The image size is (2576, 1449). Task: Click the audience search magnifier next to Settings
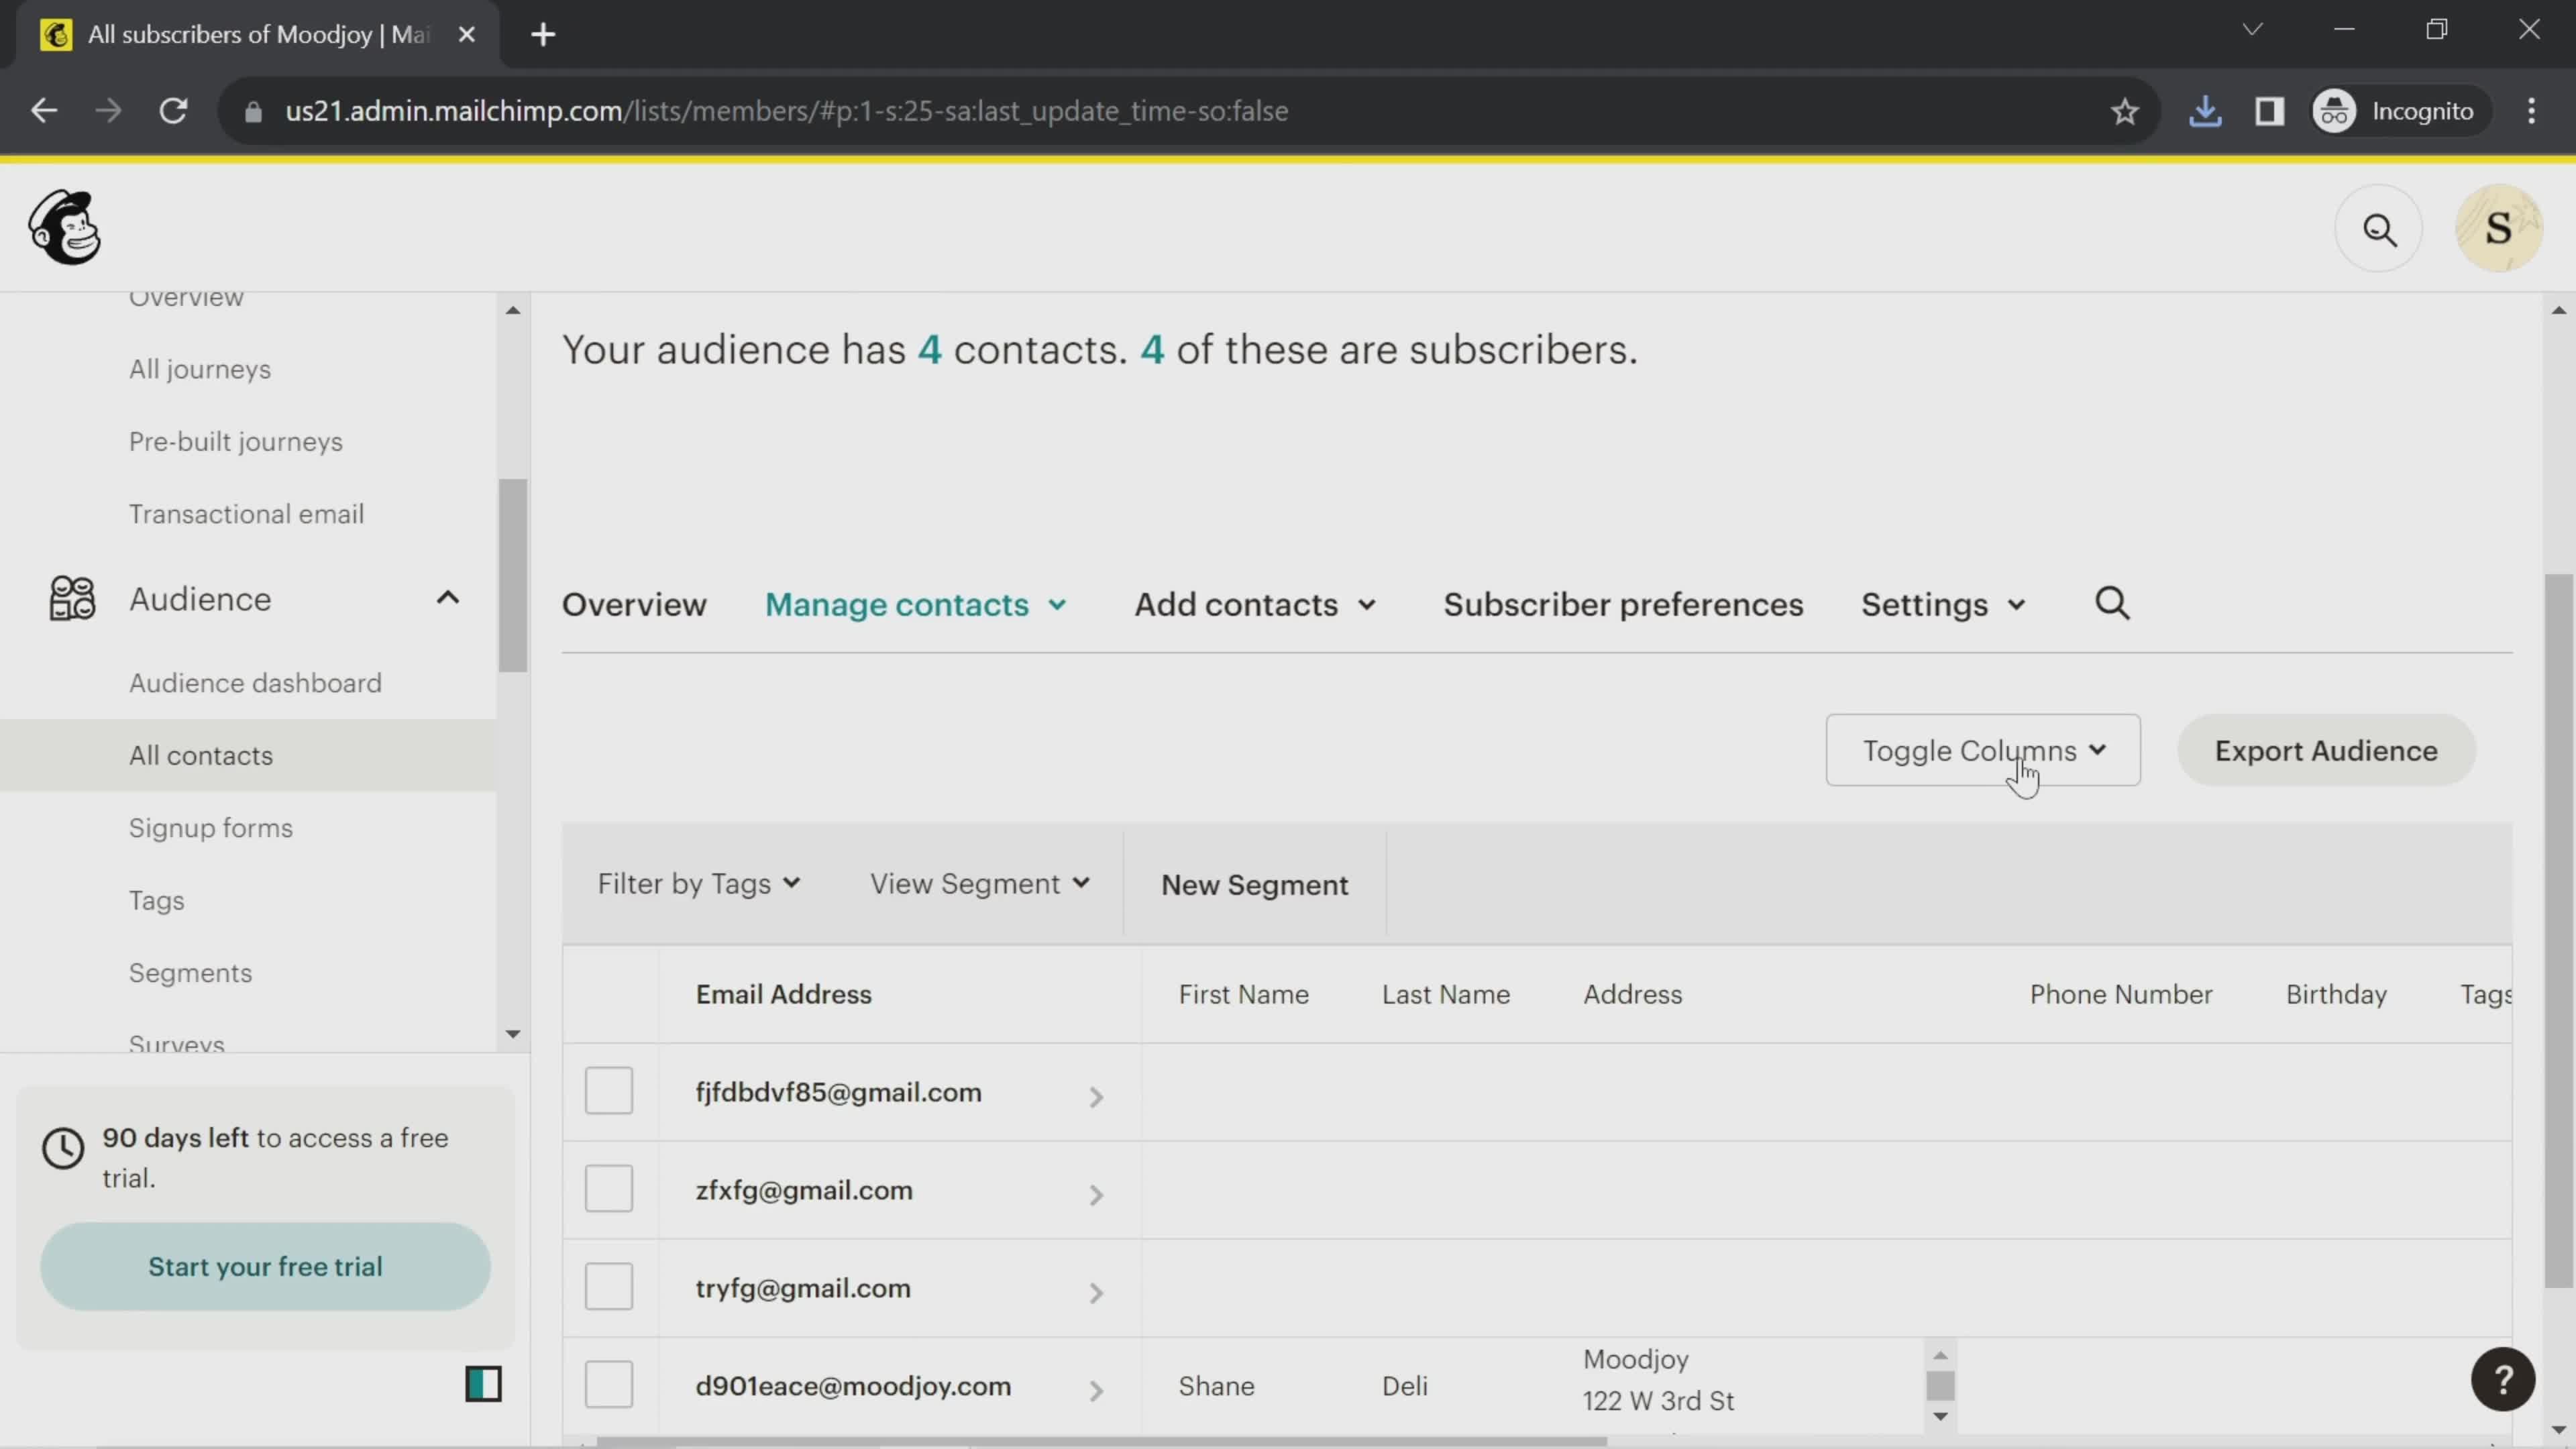[2112, 604]
